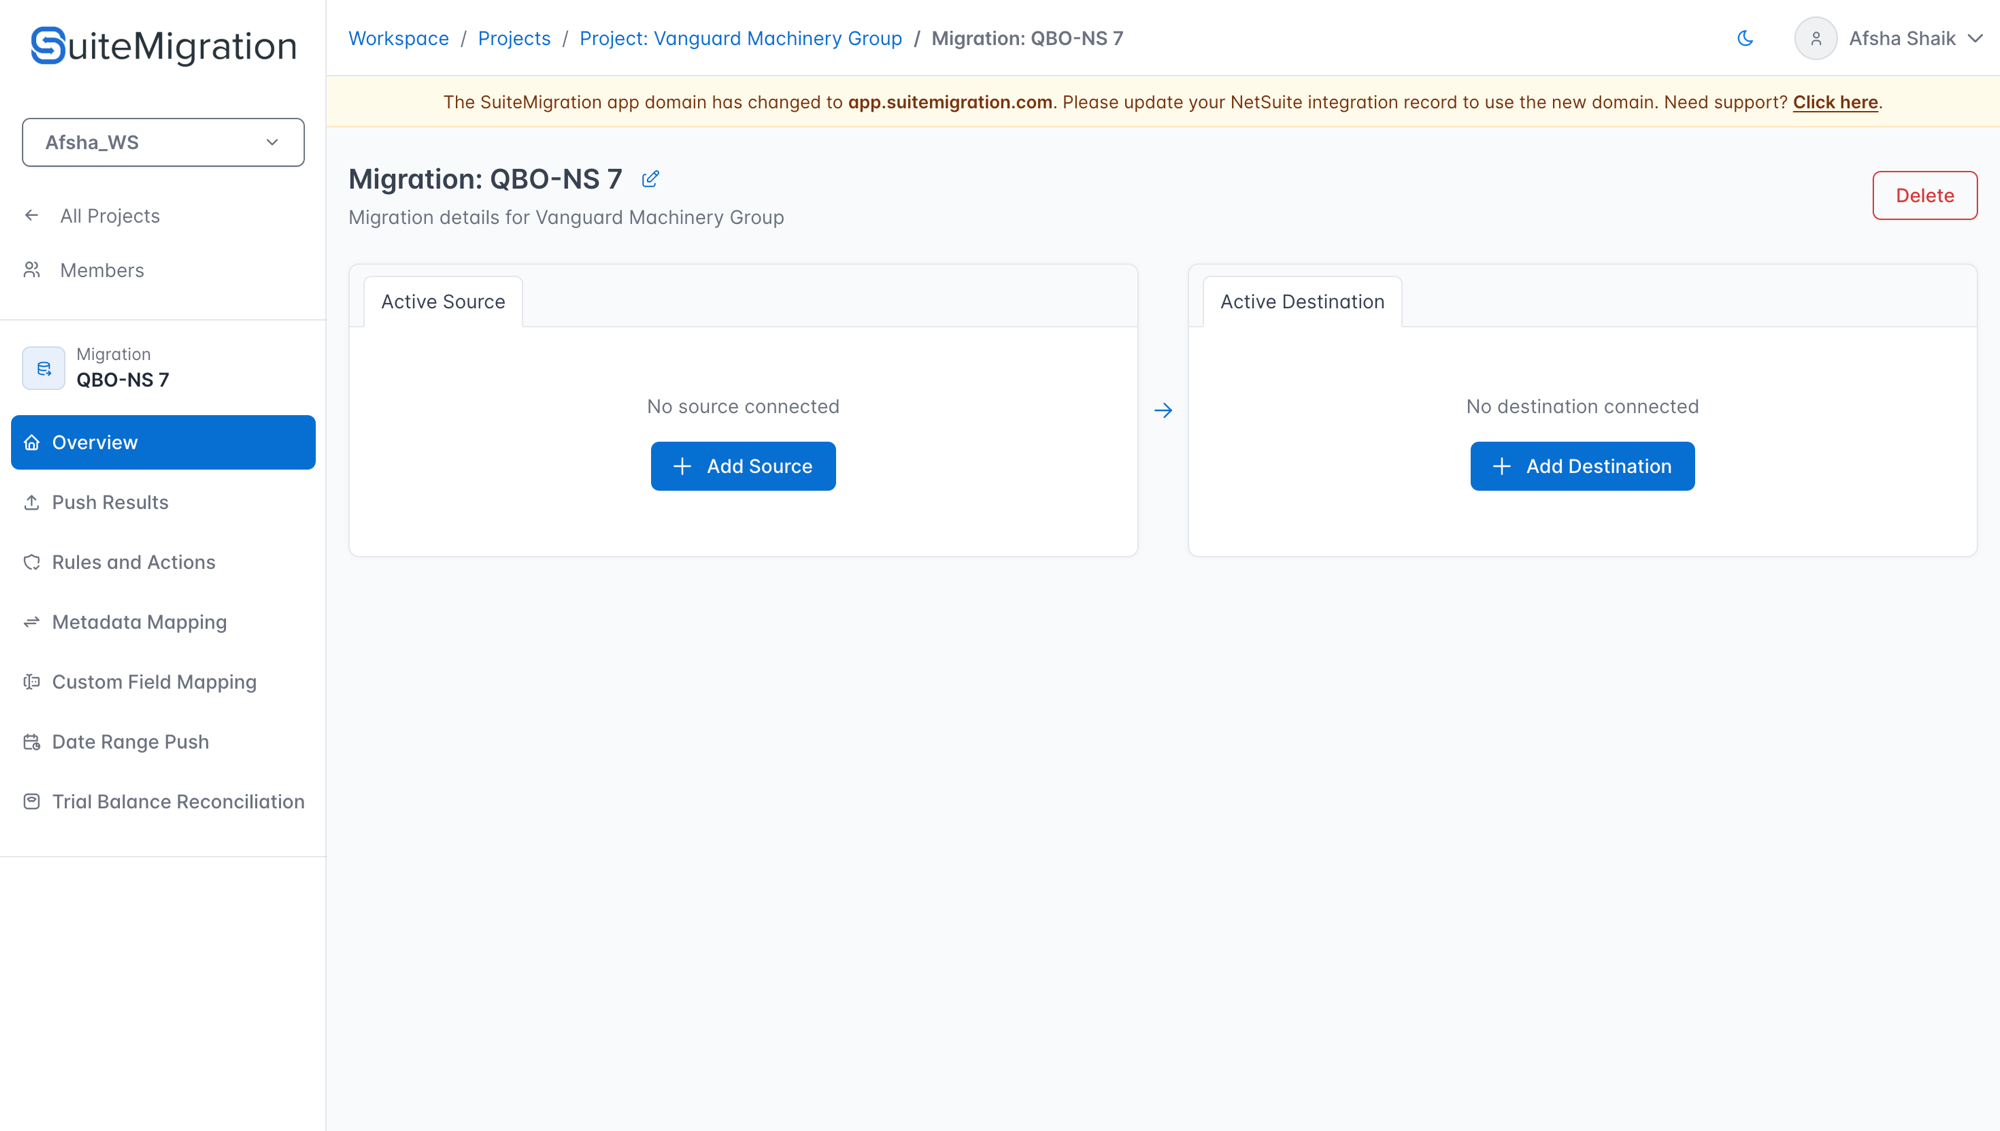2000x1131 pixels.
Task: Open the Members page
Action: tap(101, 270)
